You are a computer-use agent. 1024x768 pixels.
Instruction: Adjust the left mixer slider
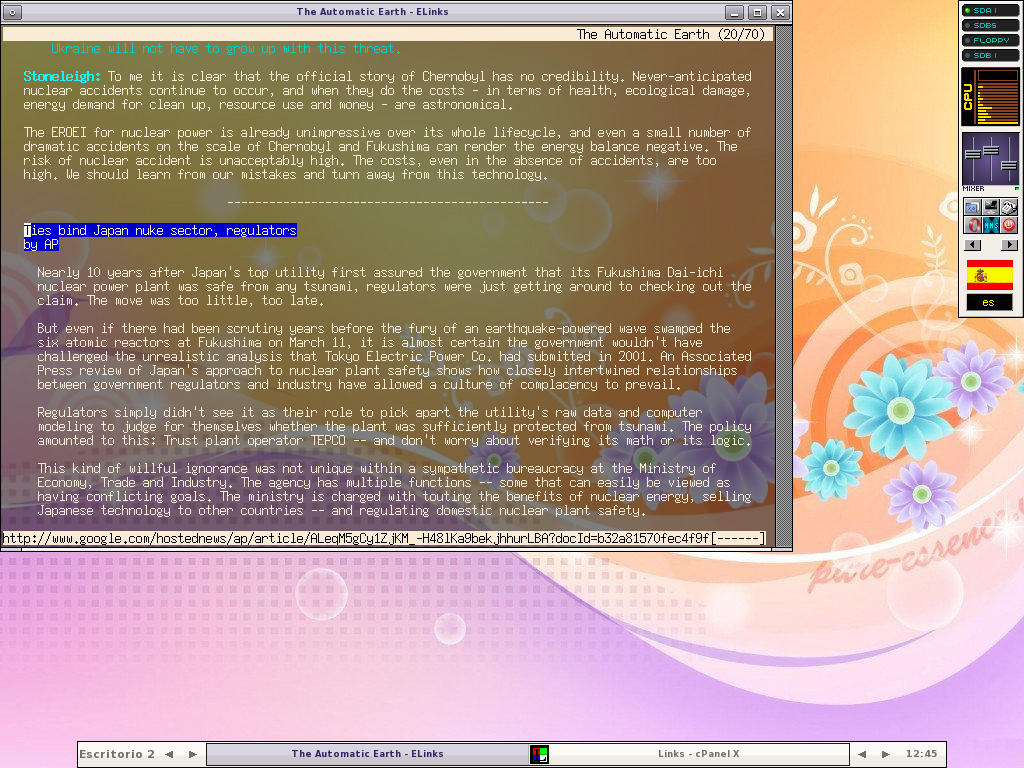[x=972, y=155]
